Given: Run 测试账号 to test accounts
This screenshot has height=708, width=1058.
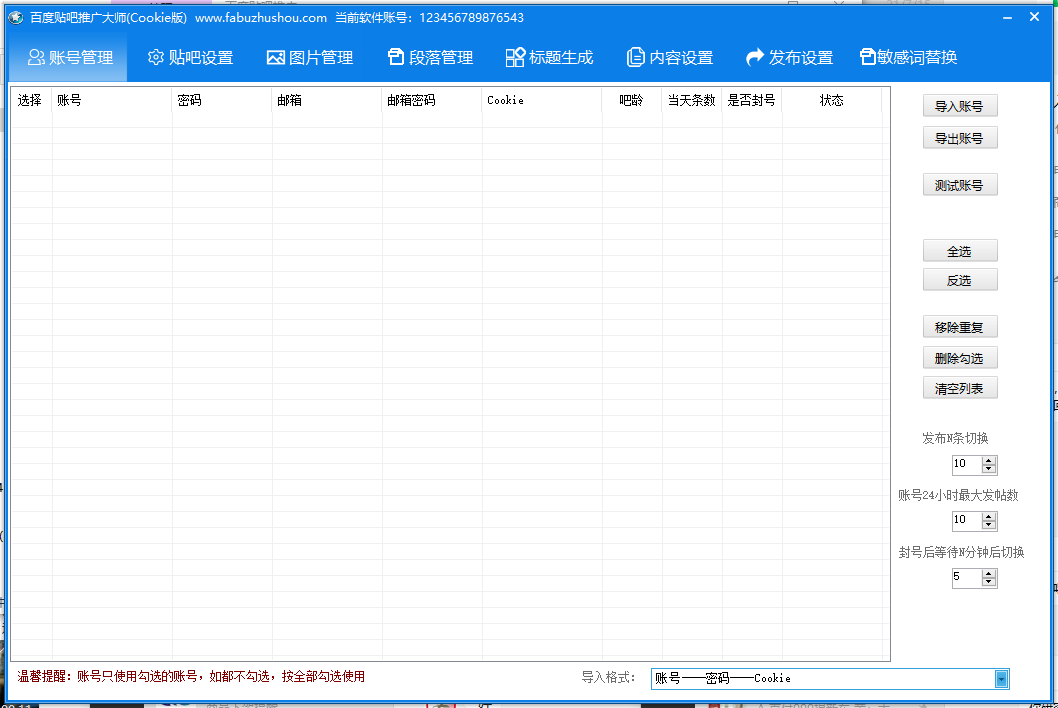Looking at the screenshot, I should [x=959, y=186].
